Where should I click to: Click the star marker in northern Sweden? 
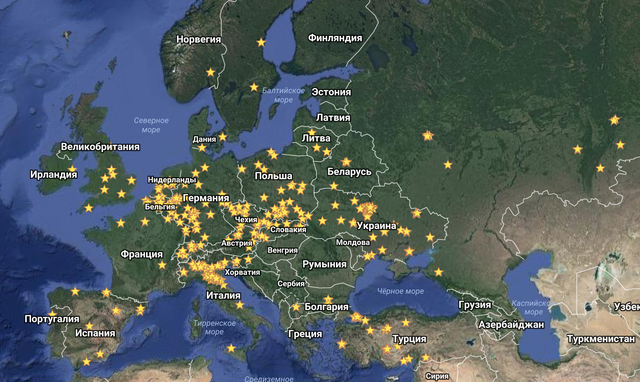coord(261,42)
